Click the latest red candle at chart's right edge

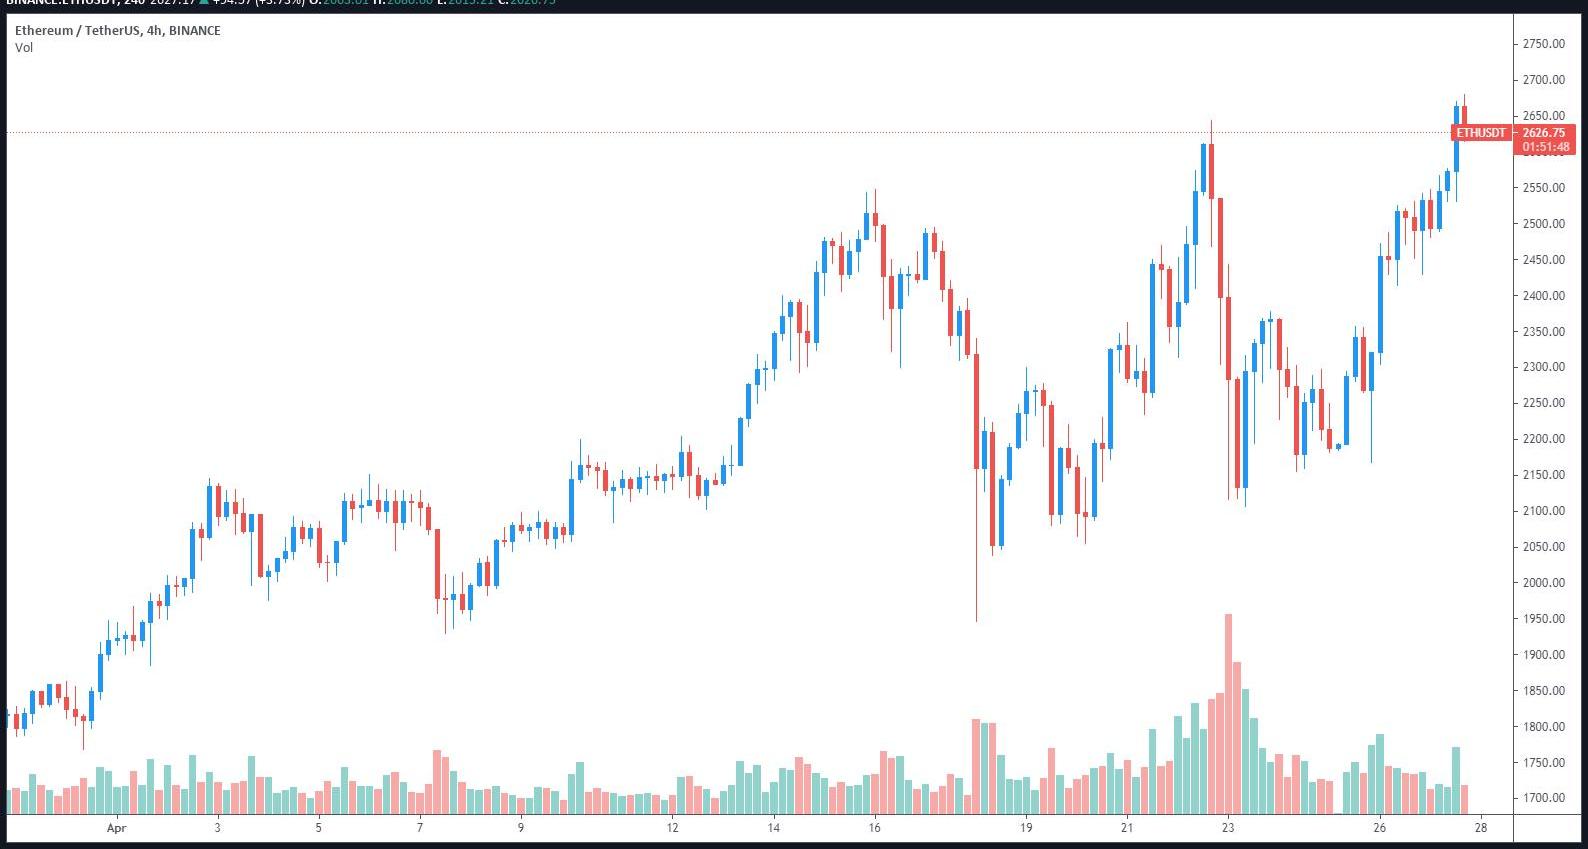click(x=1464, y=118)
